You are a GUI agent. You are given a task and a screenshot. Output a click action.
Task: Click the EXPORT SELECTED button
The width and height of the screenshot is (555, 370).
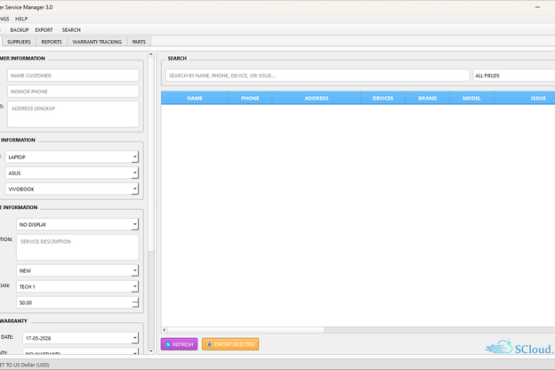(230, 344)
